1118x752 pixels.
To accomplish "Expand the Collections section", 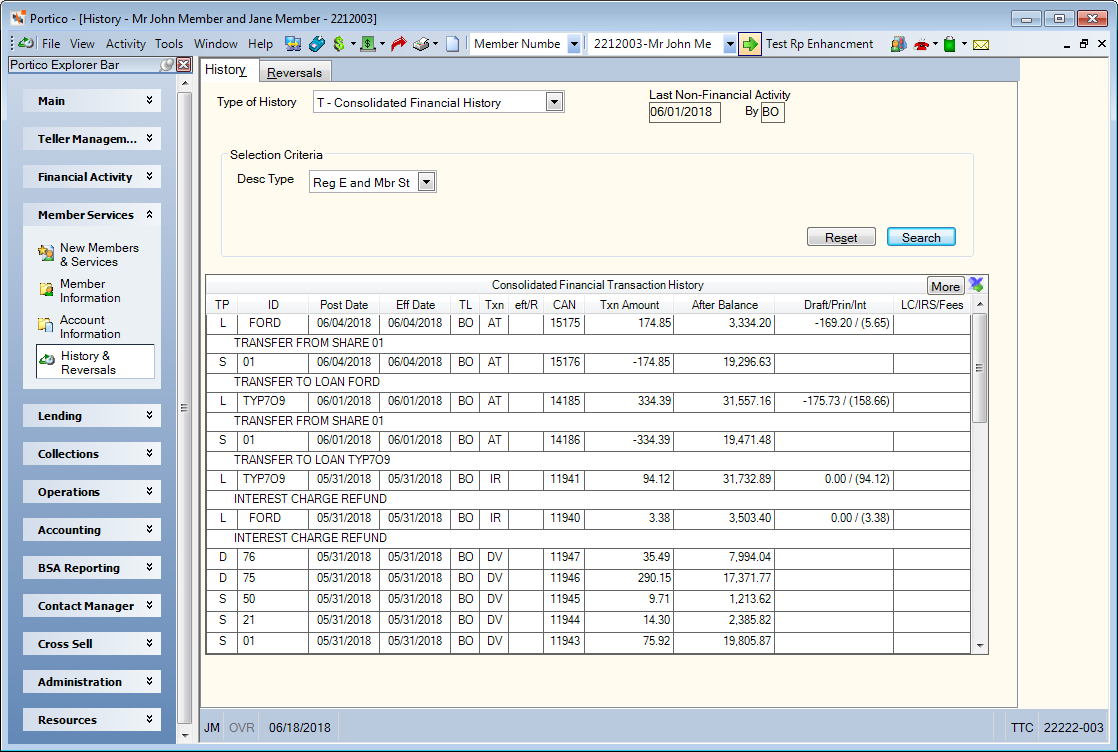I will [91, 453].
